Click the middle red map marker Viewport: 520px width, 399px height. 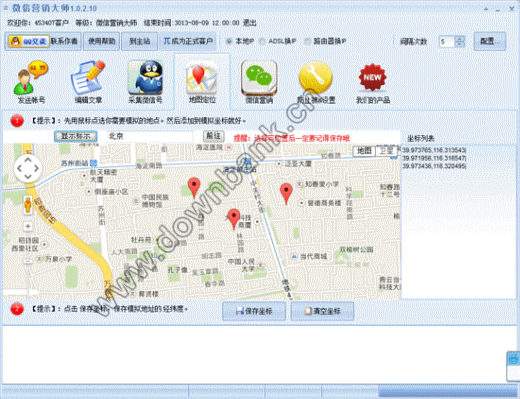pyautogui.click(x=234, y=219)
